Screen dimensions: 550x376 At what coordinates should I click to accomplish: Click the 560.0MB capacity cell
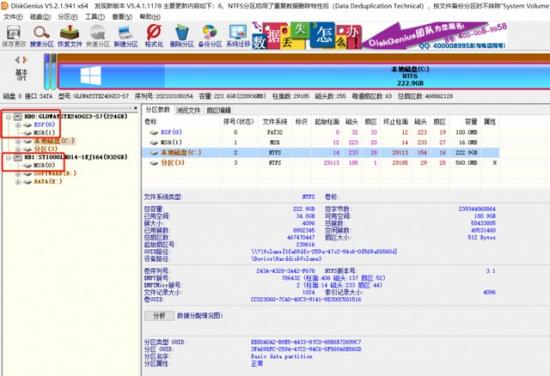pyautogui.click(x=466, y=163)
